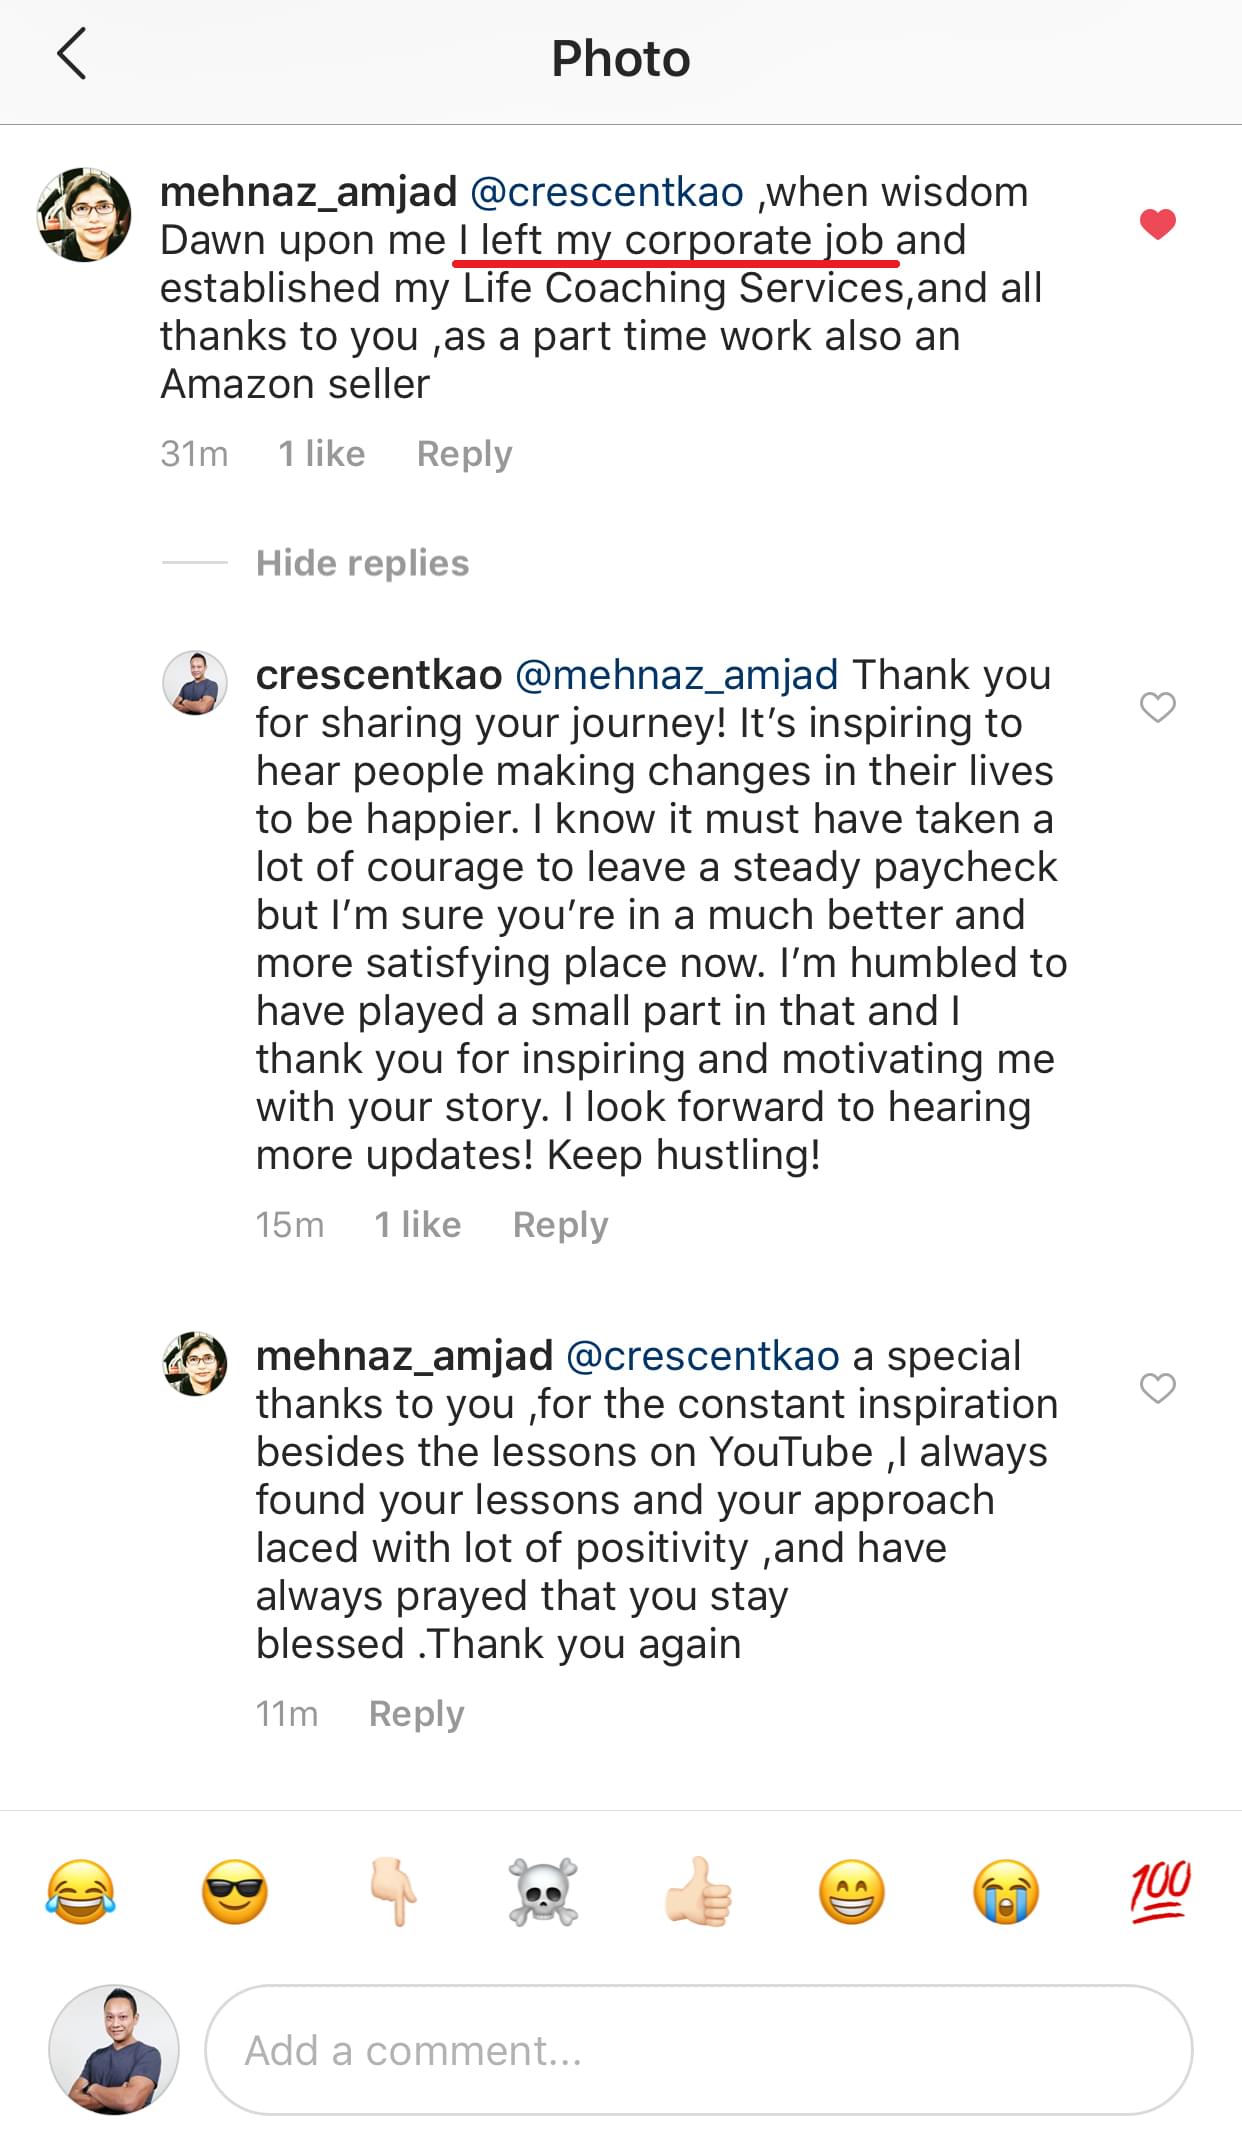The height and width of the screenshot is (2140, 1242).
Task: Open mehnaz_amjad's profile picture at top
Action: point(84,214)
